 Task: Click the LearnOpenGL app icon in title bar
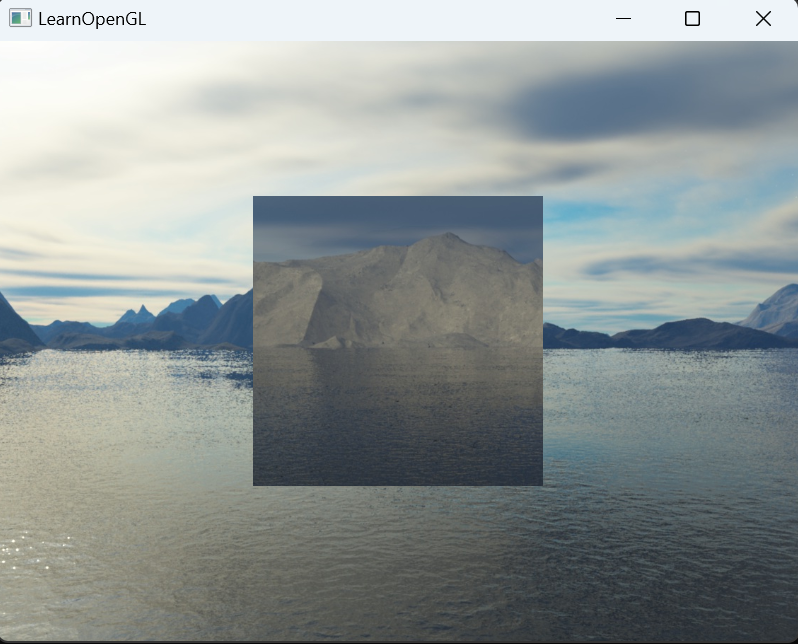pos(20,18)
